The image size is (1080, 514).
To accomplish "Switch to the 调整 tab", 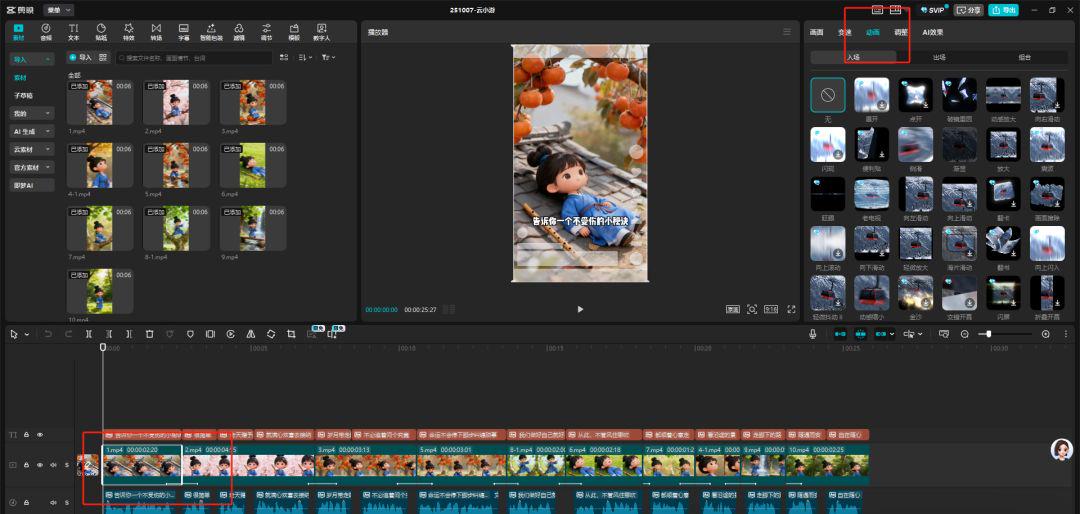I will (x=901, y=32).
